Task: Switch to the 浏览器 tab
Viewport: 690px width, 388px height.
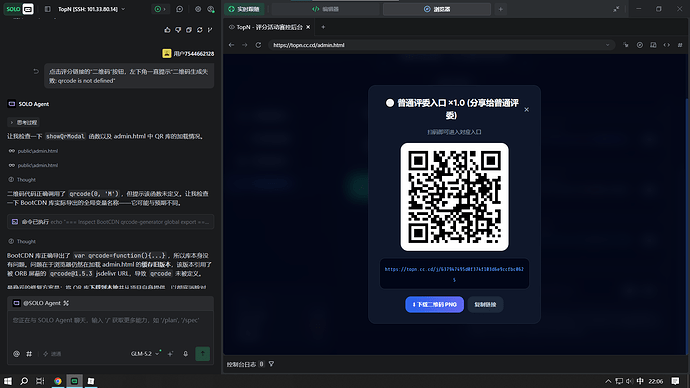Action: tap(437, 9)
